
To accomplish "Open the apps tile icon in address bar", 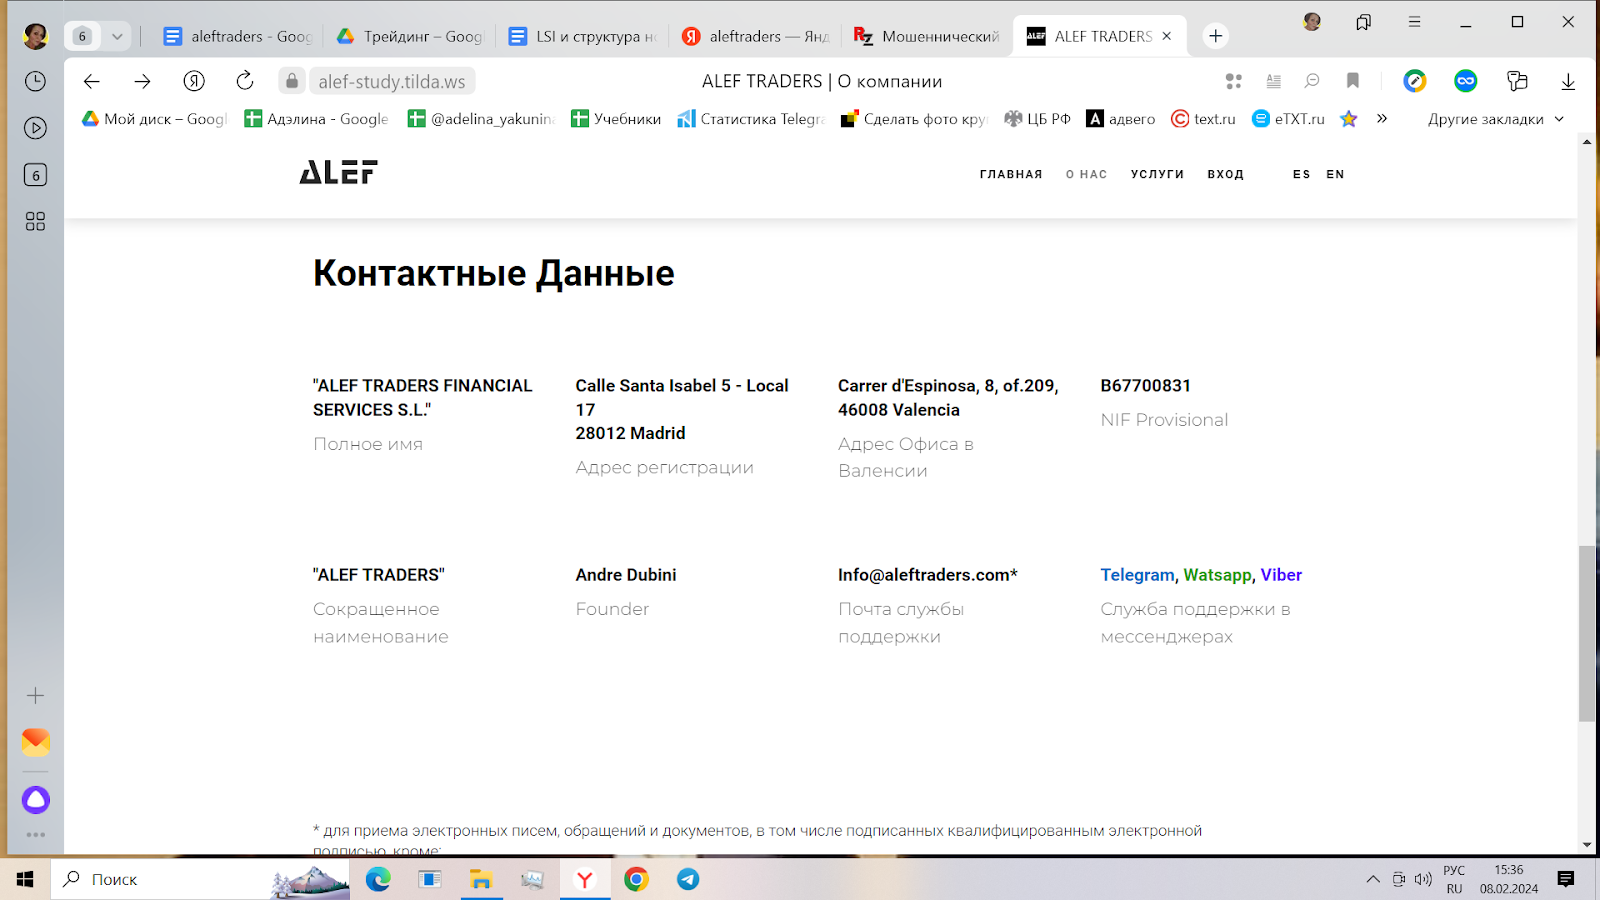I will pos(1234,81).
